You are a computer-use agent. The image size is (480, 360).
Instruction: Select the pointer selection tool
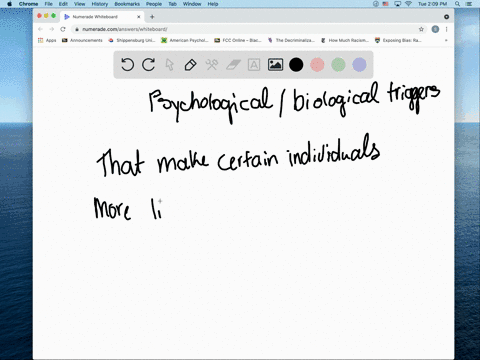click(x=170, y=65)
